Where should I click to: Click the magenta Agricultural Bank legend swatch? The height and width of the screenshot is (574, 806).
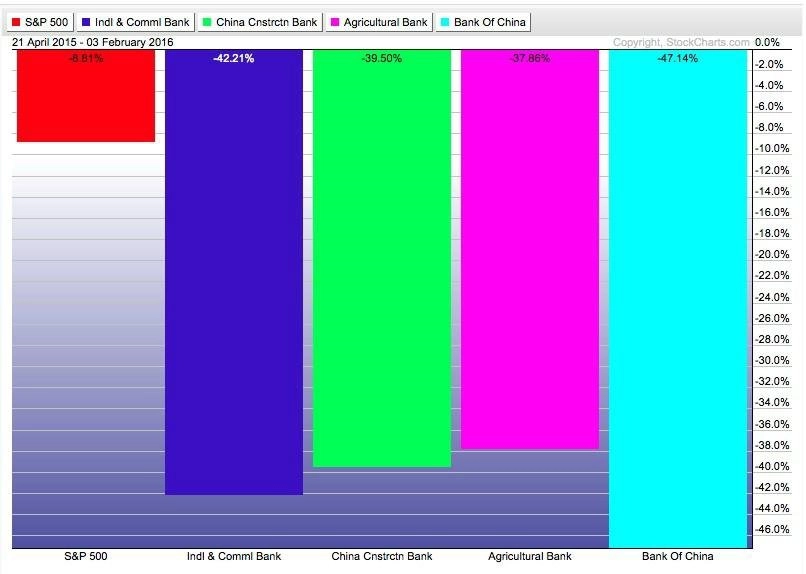click(x=335, y=22)
